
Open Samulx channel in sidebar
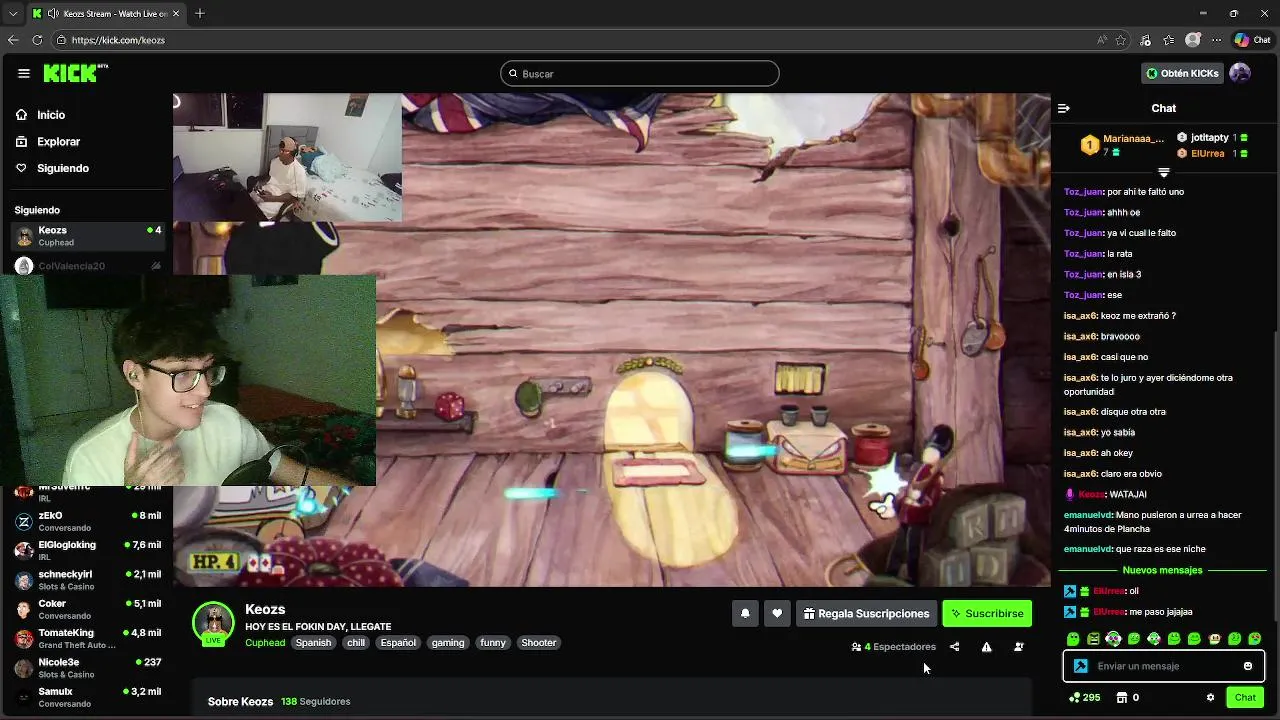(x=88, y=697)
